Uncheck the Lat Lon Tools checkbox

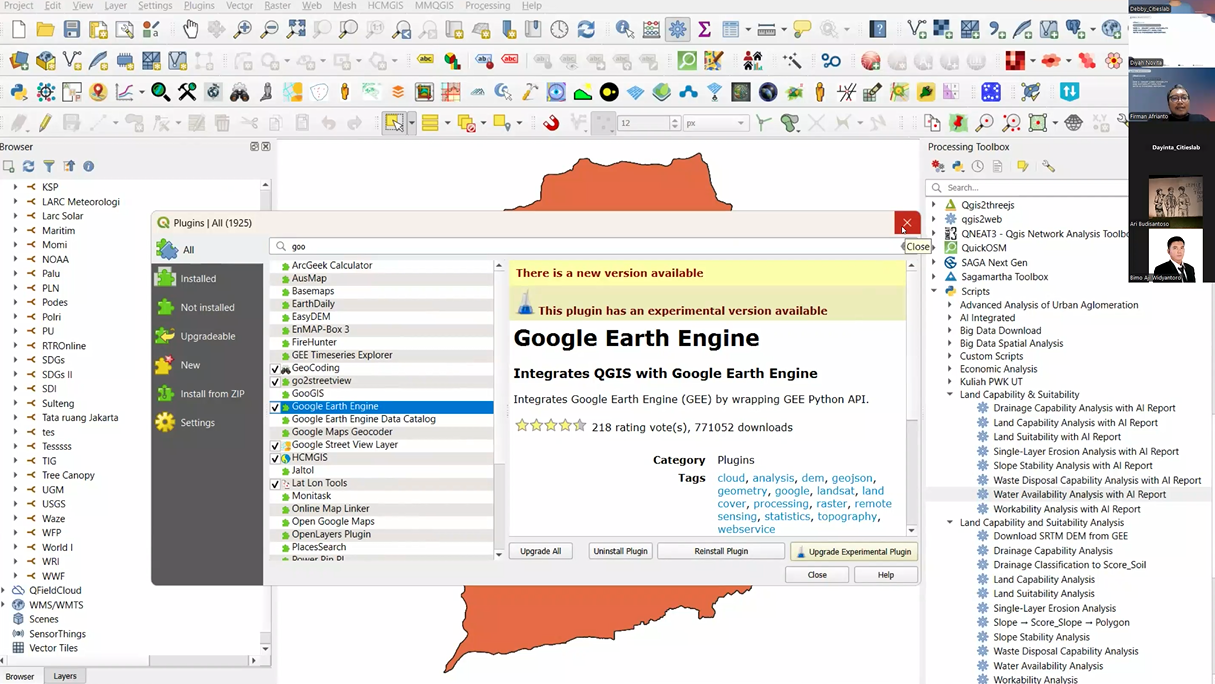[x=275, y=484]
